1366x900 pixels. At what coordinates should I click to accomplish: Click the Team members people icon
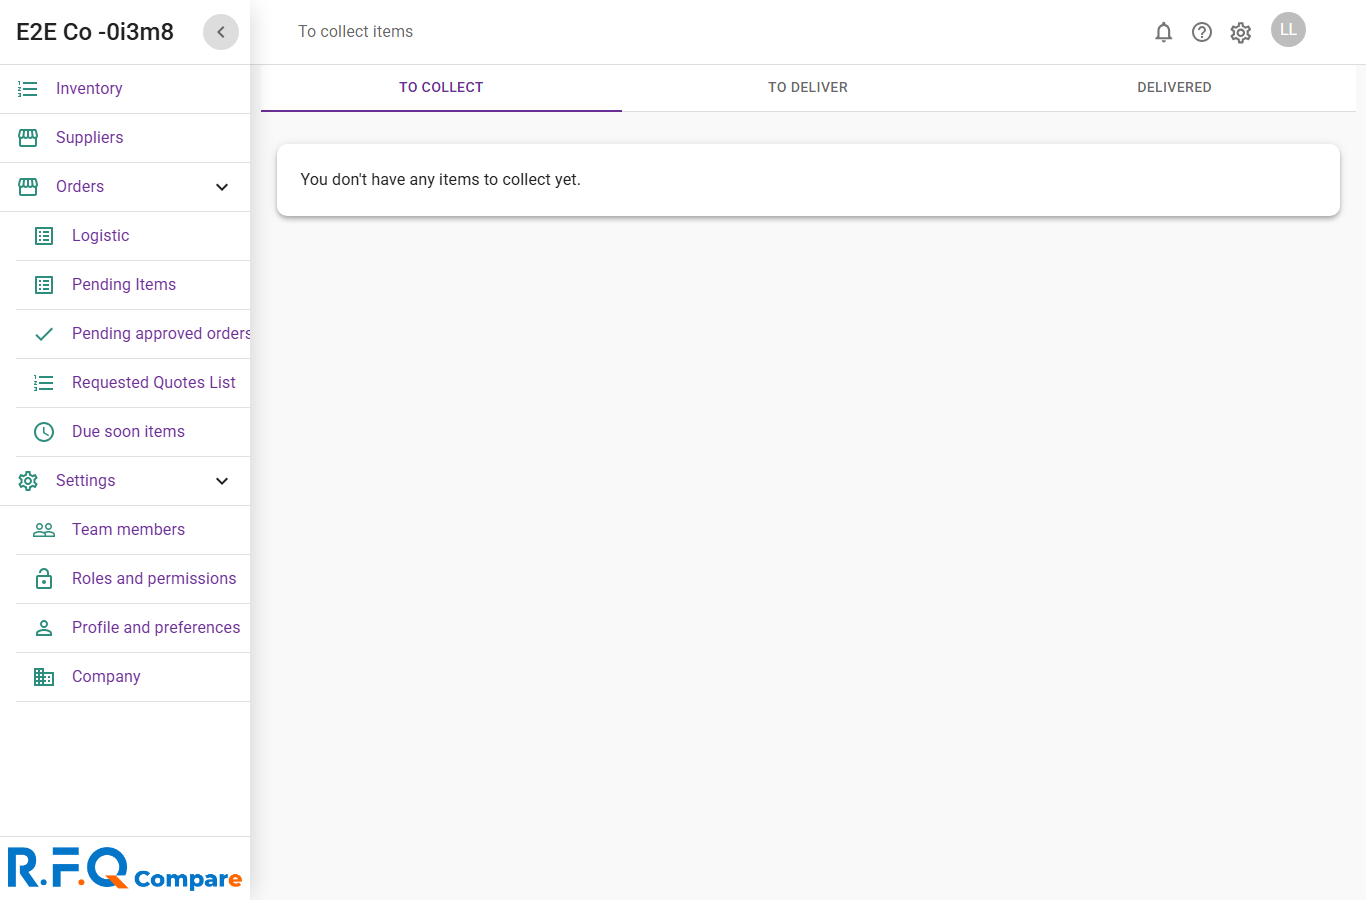click(44, 530)
